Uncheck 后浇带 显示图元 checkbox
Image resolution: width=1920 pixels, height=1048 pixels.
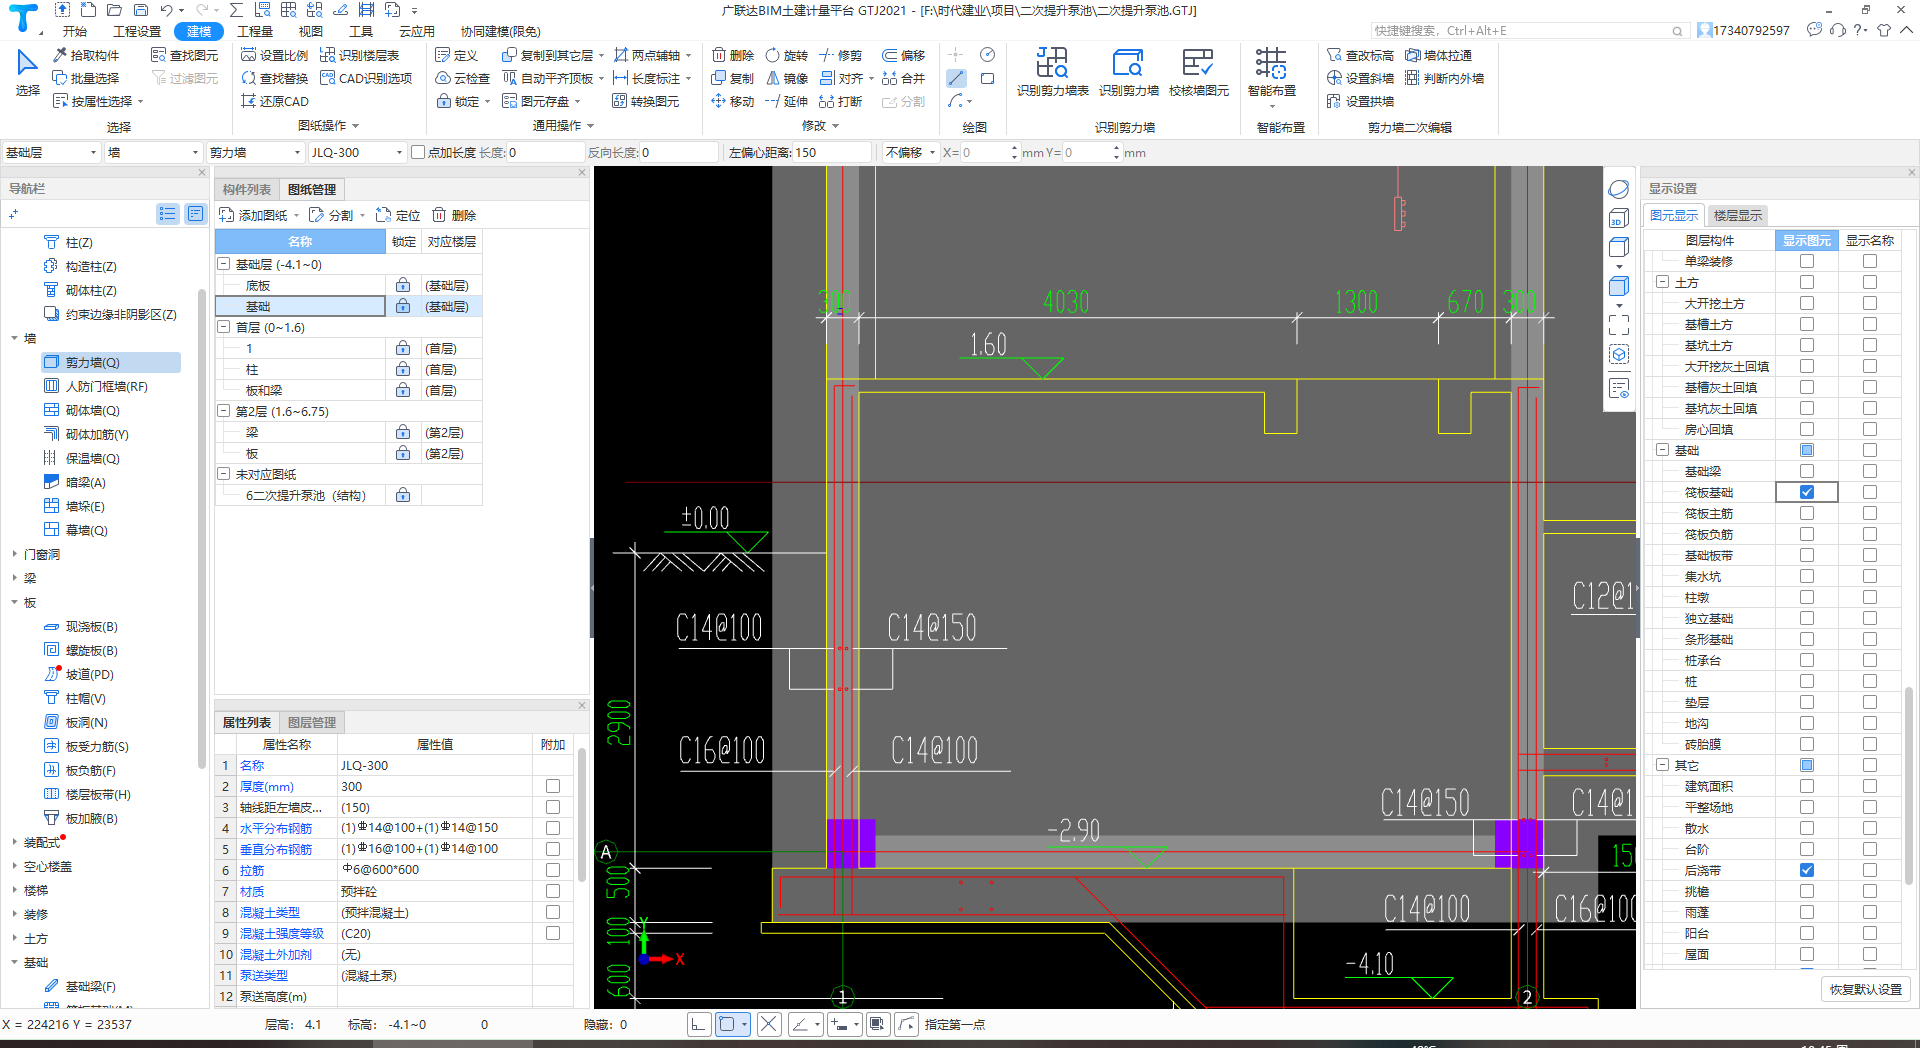coord(1806,870)
